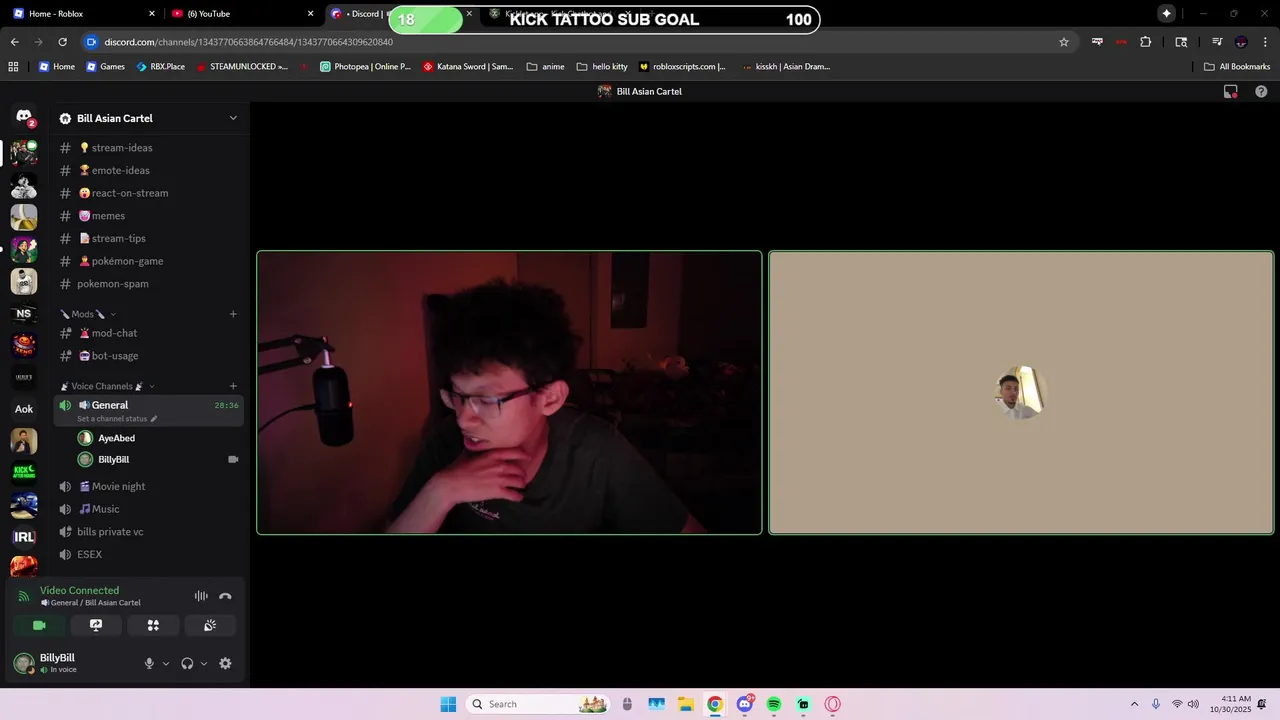Create channel in Mods category plus
The image size is (1280, 720).
[x=233, y=314]
